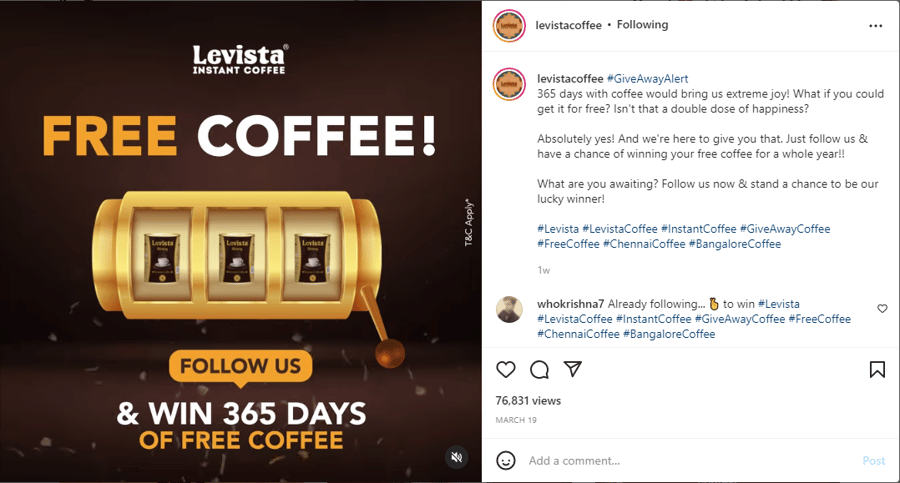Focus the Add a comment field
900x483 pixels.
(689, 461)
